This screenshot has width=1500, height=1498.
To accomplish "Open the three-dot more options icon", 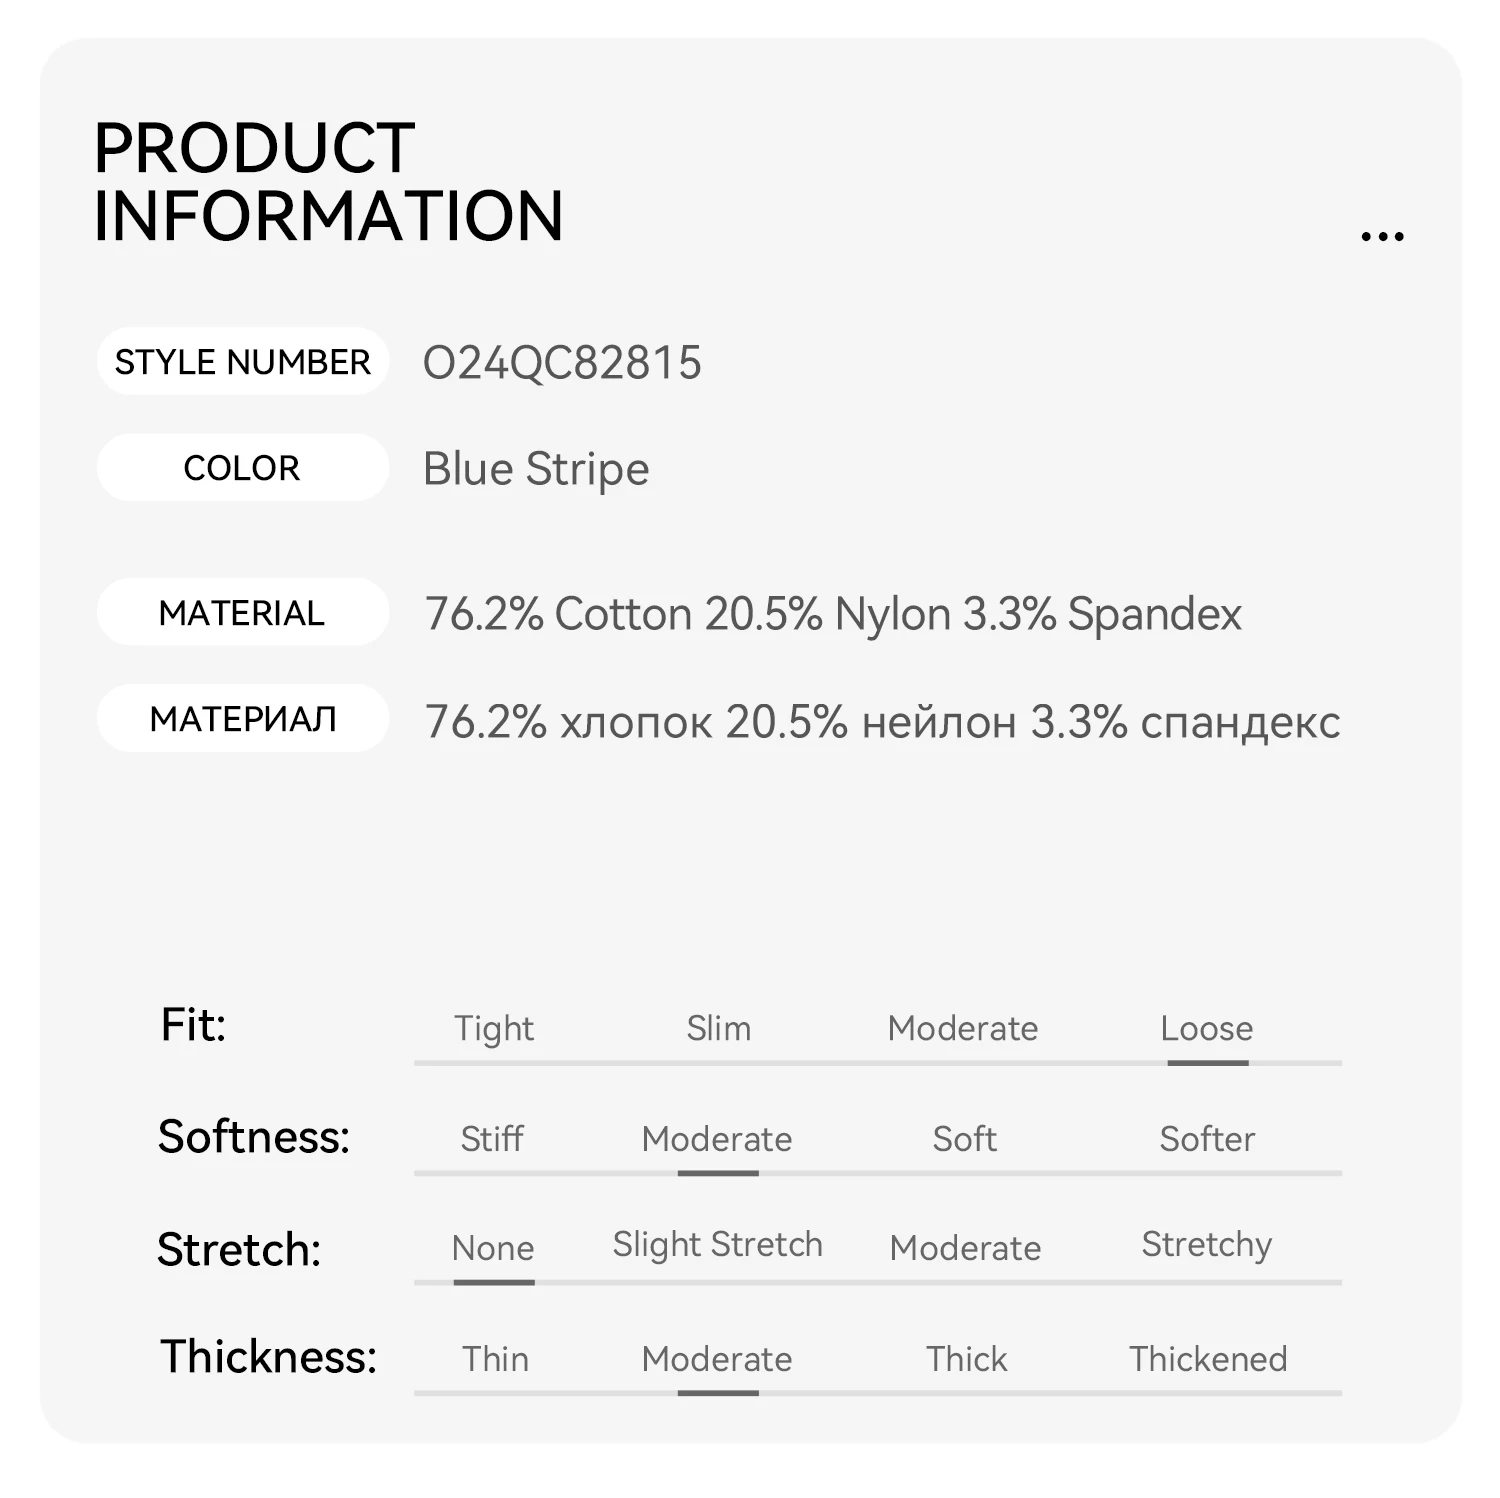I will click(1382, 237).
